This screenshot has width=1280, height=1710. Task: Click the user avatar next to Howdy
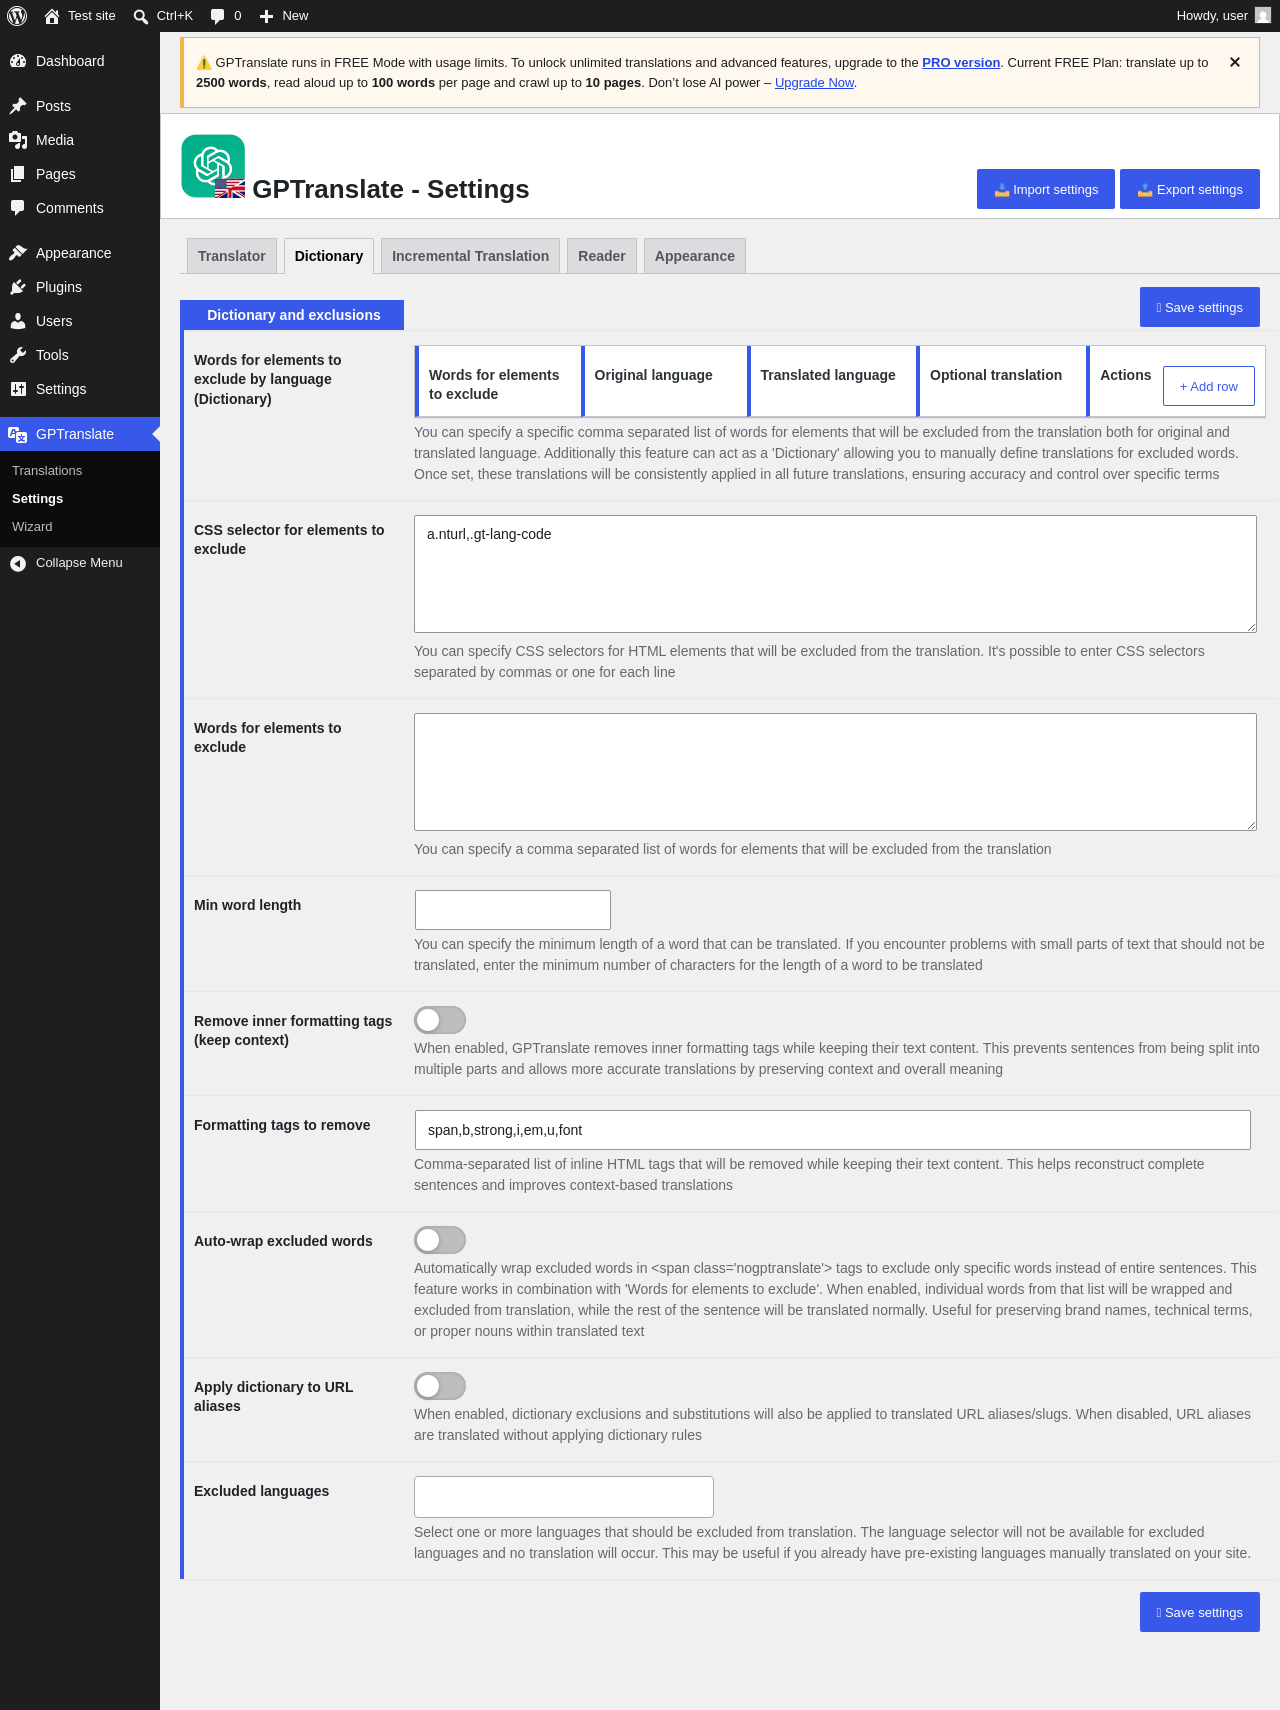1263,15
